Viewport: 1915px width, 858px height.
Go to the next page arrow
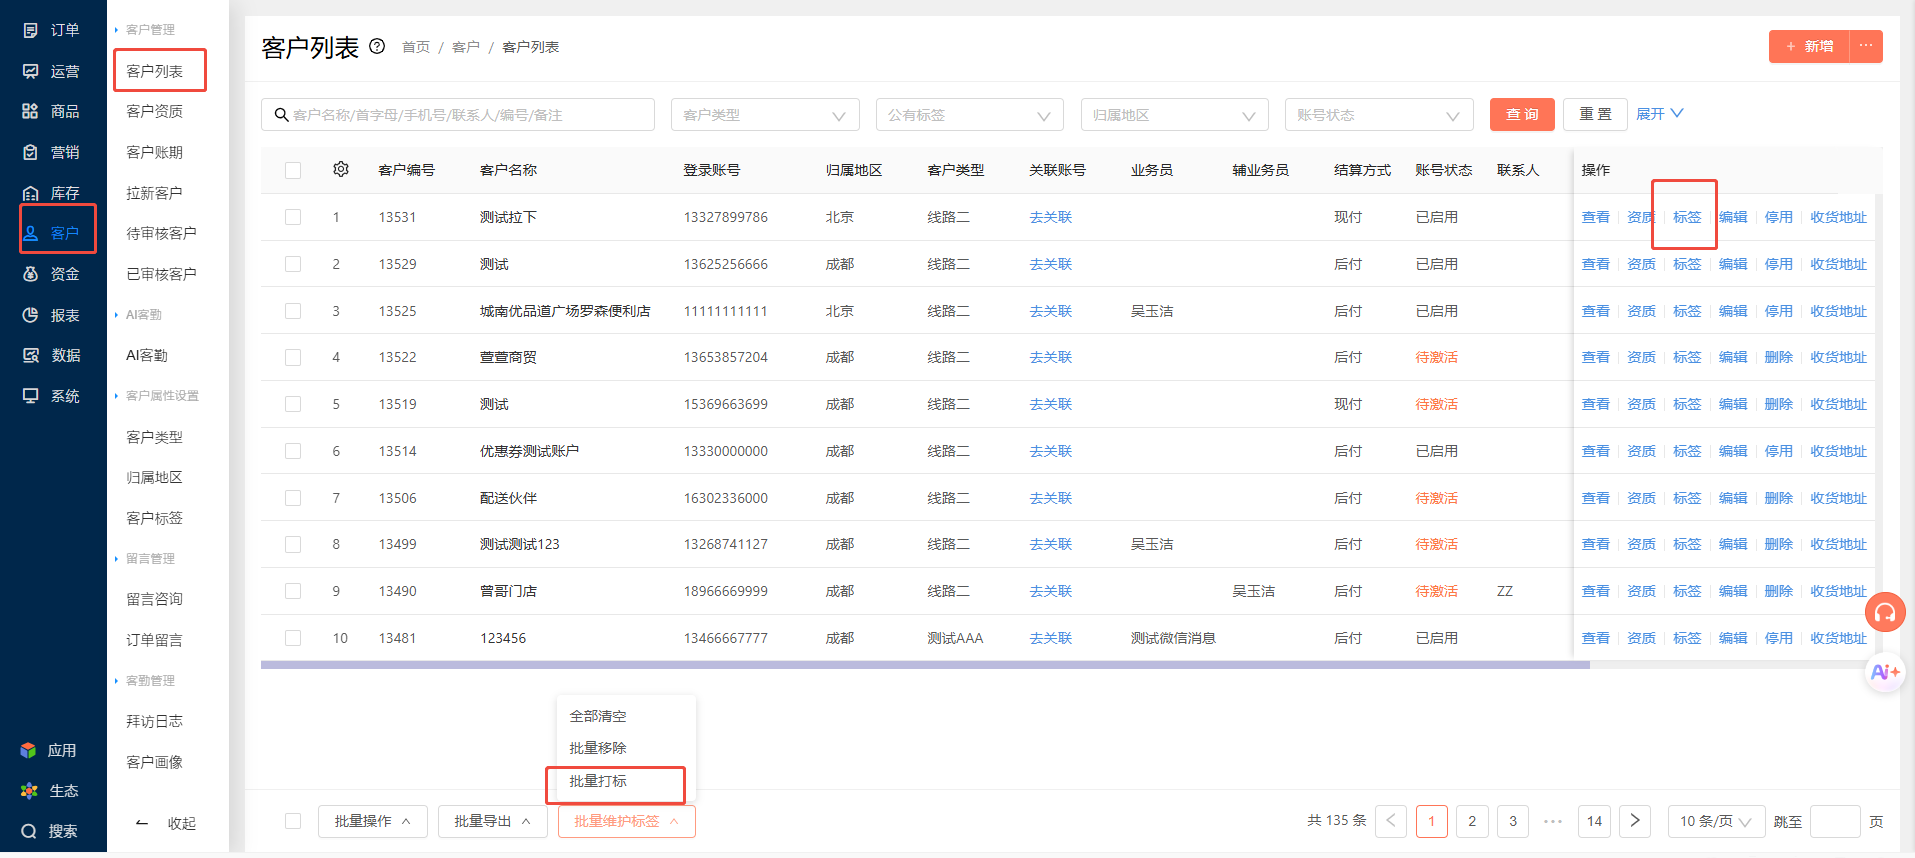(1635, 821)
